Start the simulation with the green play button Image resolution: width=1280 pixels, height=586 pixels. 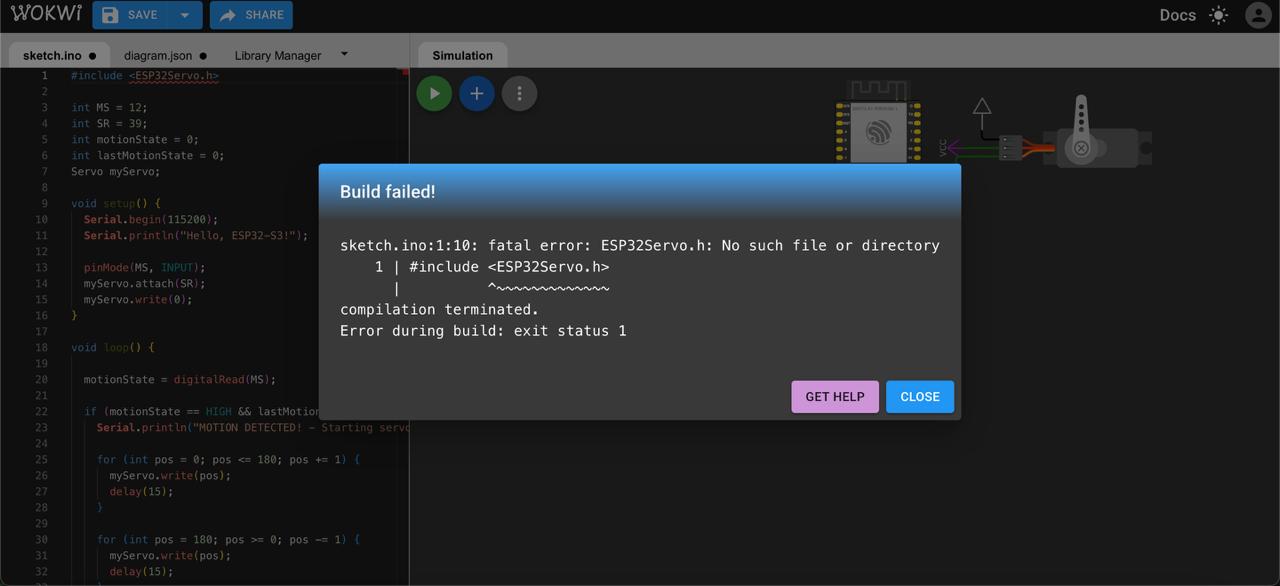434,93
